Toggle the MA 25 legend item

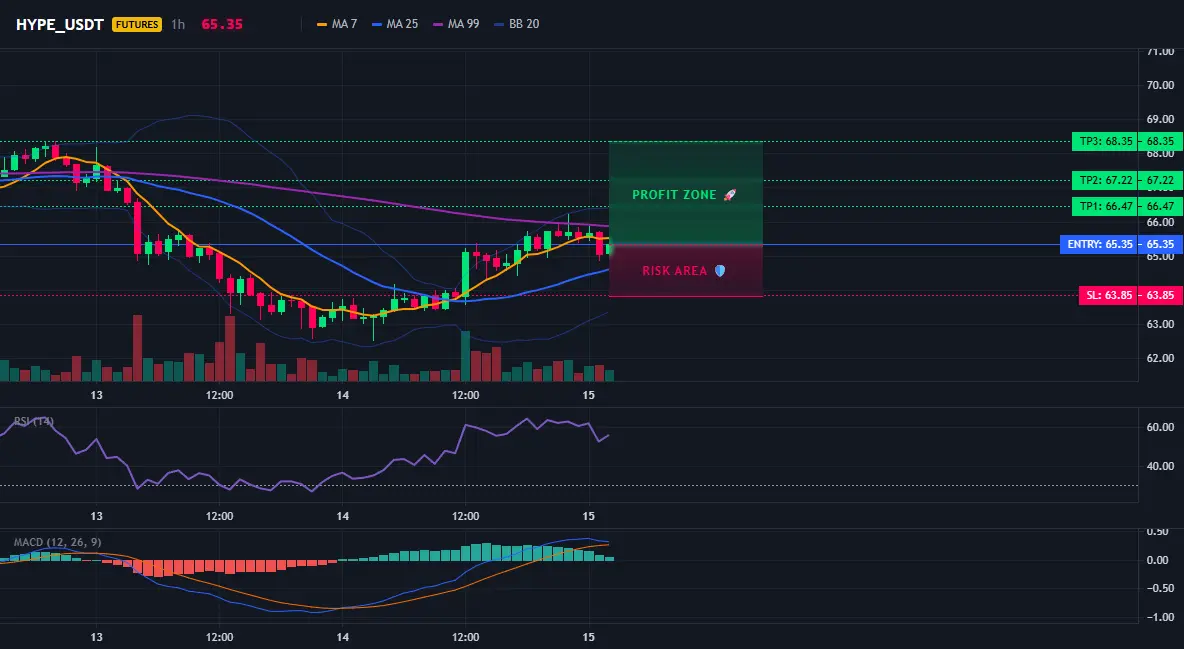[x=395, y=24]
